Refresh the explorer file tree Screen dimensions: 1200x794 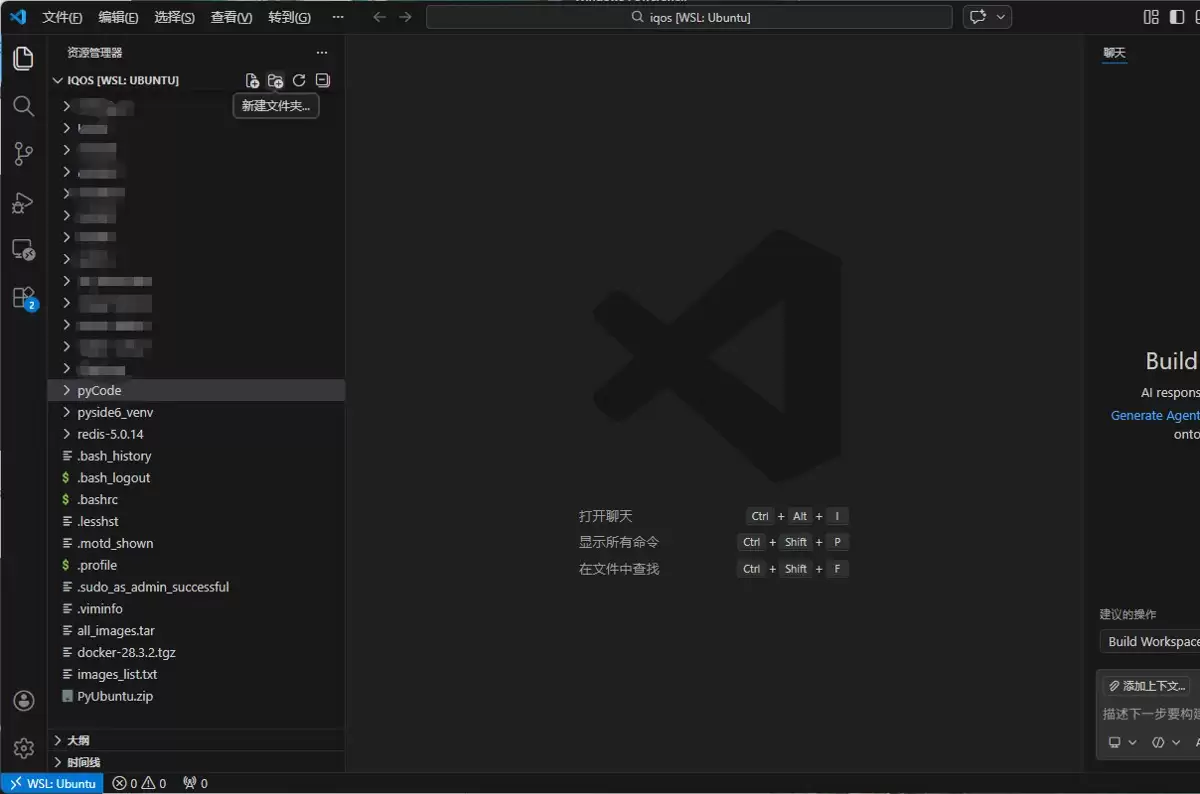[x=299, y=80]
